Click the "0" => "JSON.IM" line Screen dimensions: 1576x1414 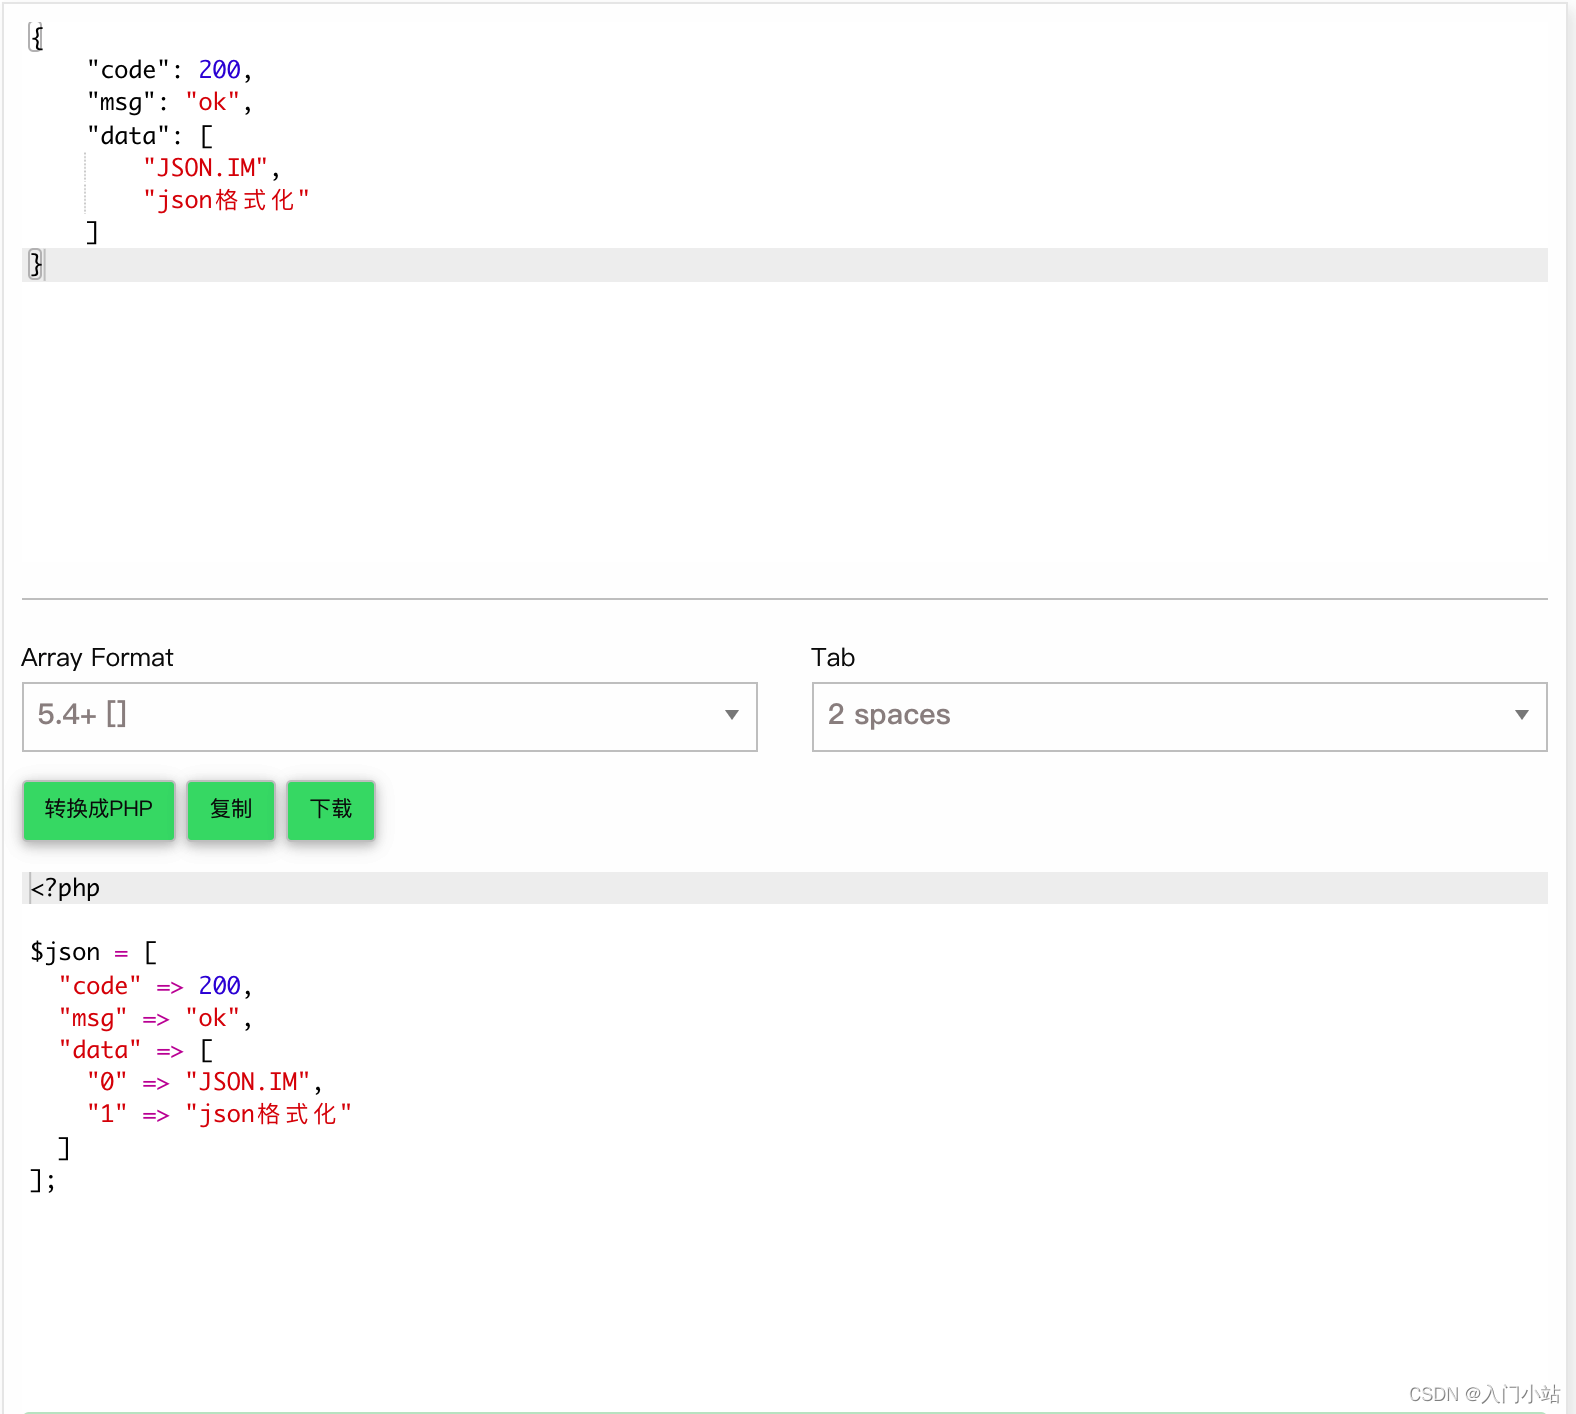point(204,1082)
